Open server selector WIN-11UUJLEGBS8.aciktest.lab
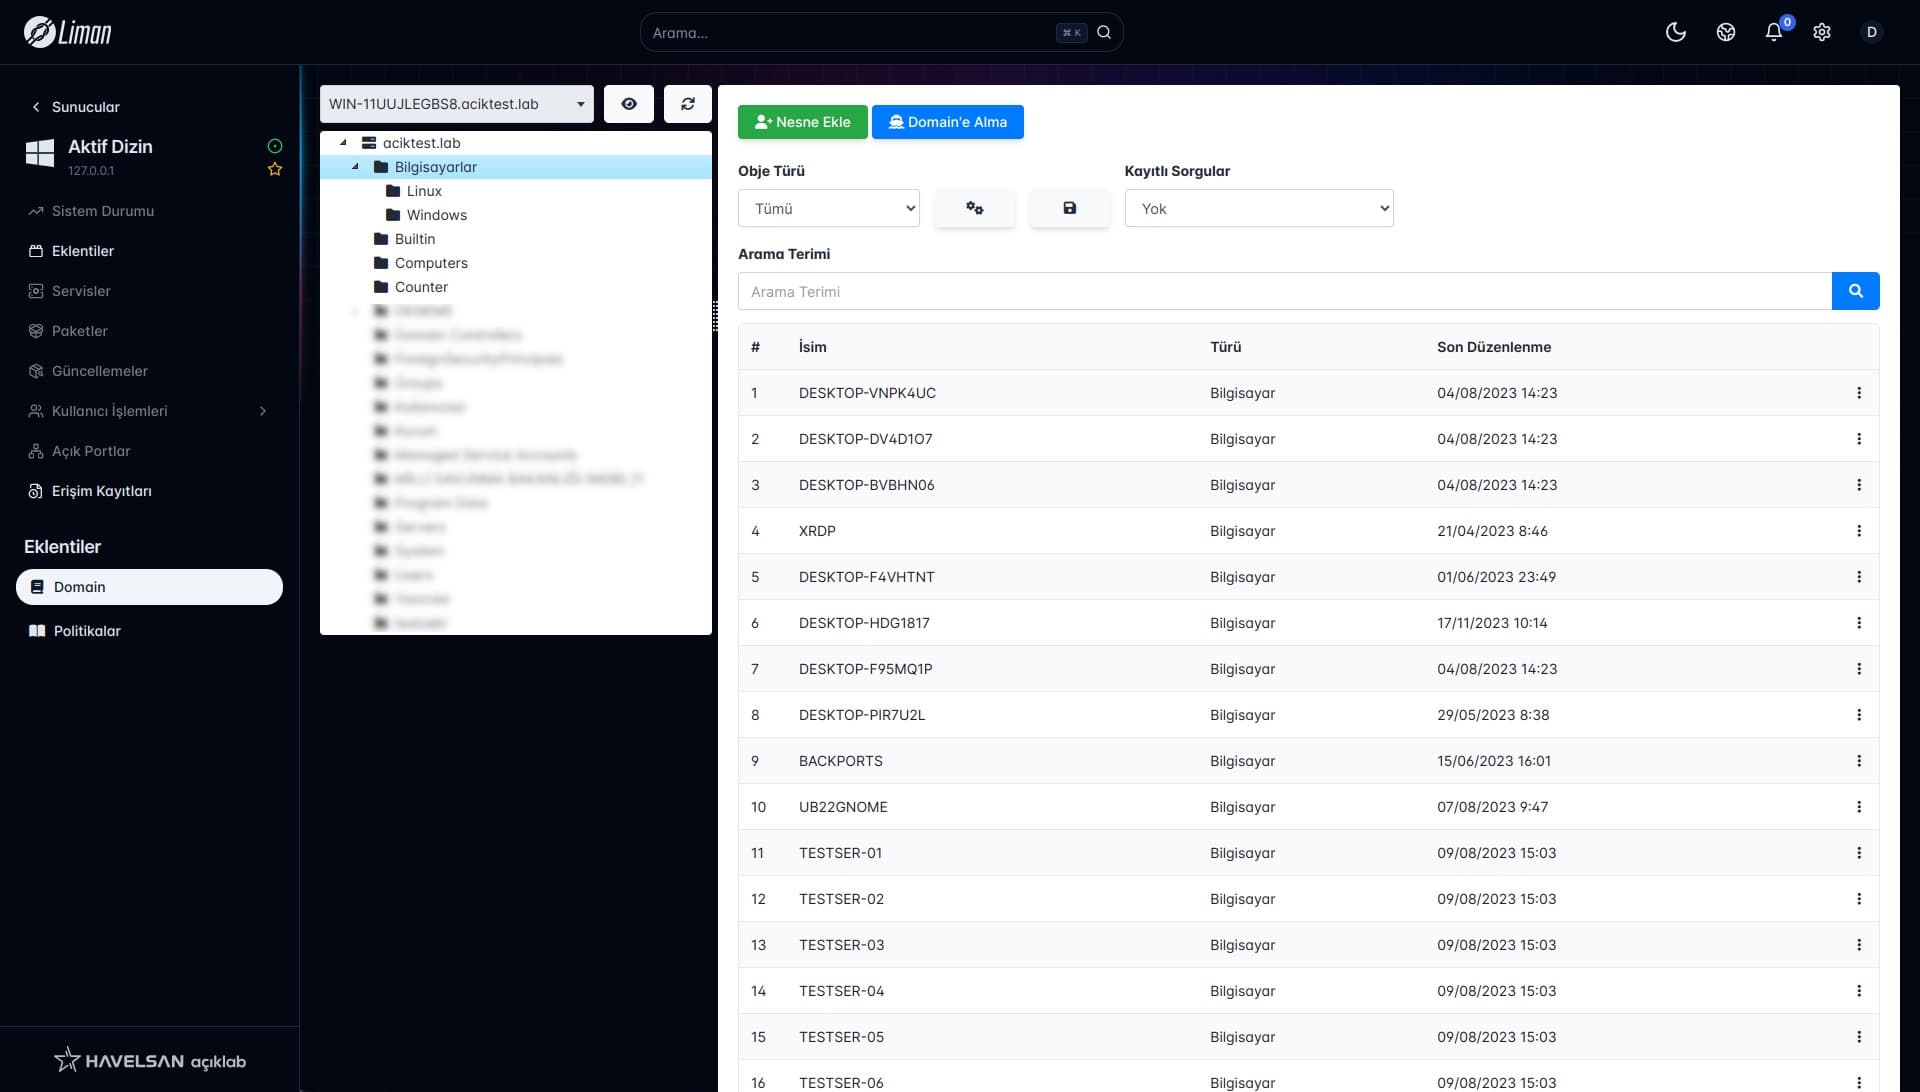Image resolution: width=1920 pixels, height=1092 pixels. click(x=456, y=104)
